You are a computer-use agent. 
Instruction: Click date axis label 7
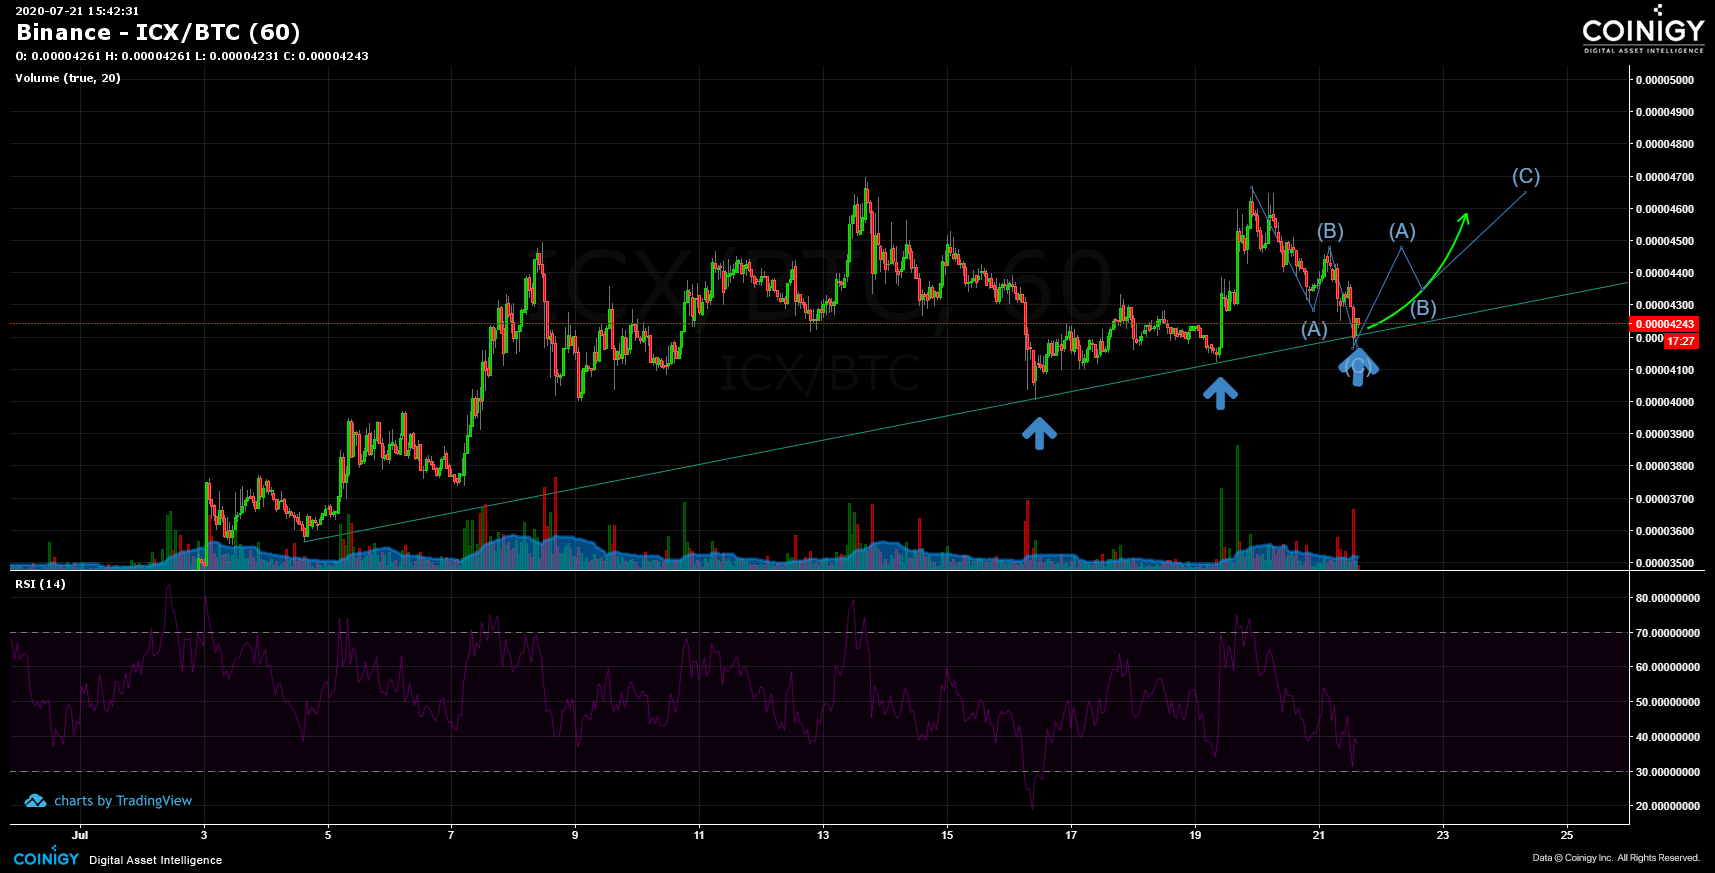(451, 835)
